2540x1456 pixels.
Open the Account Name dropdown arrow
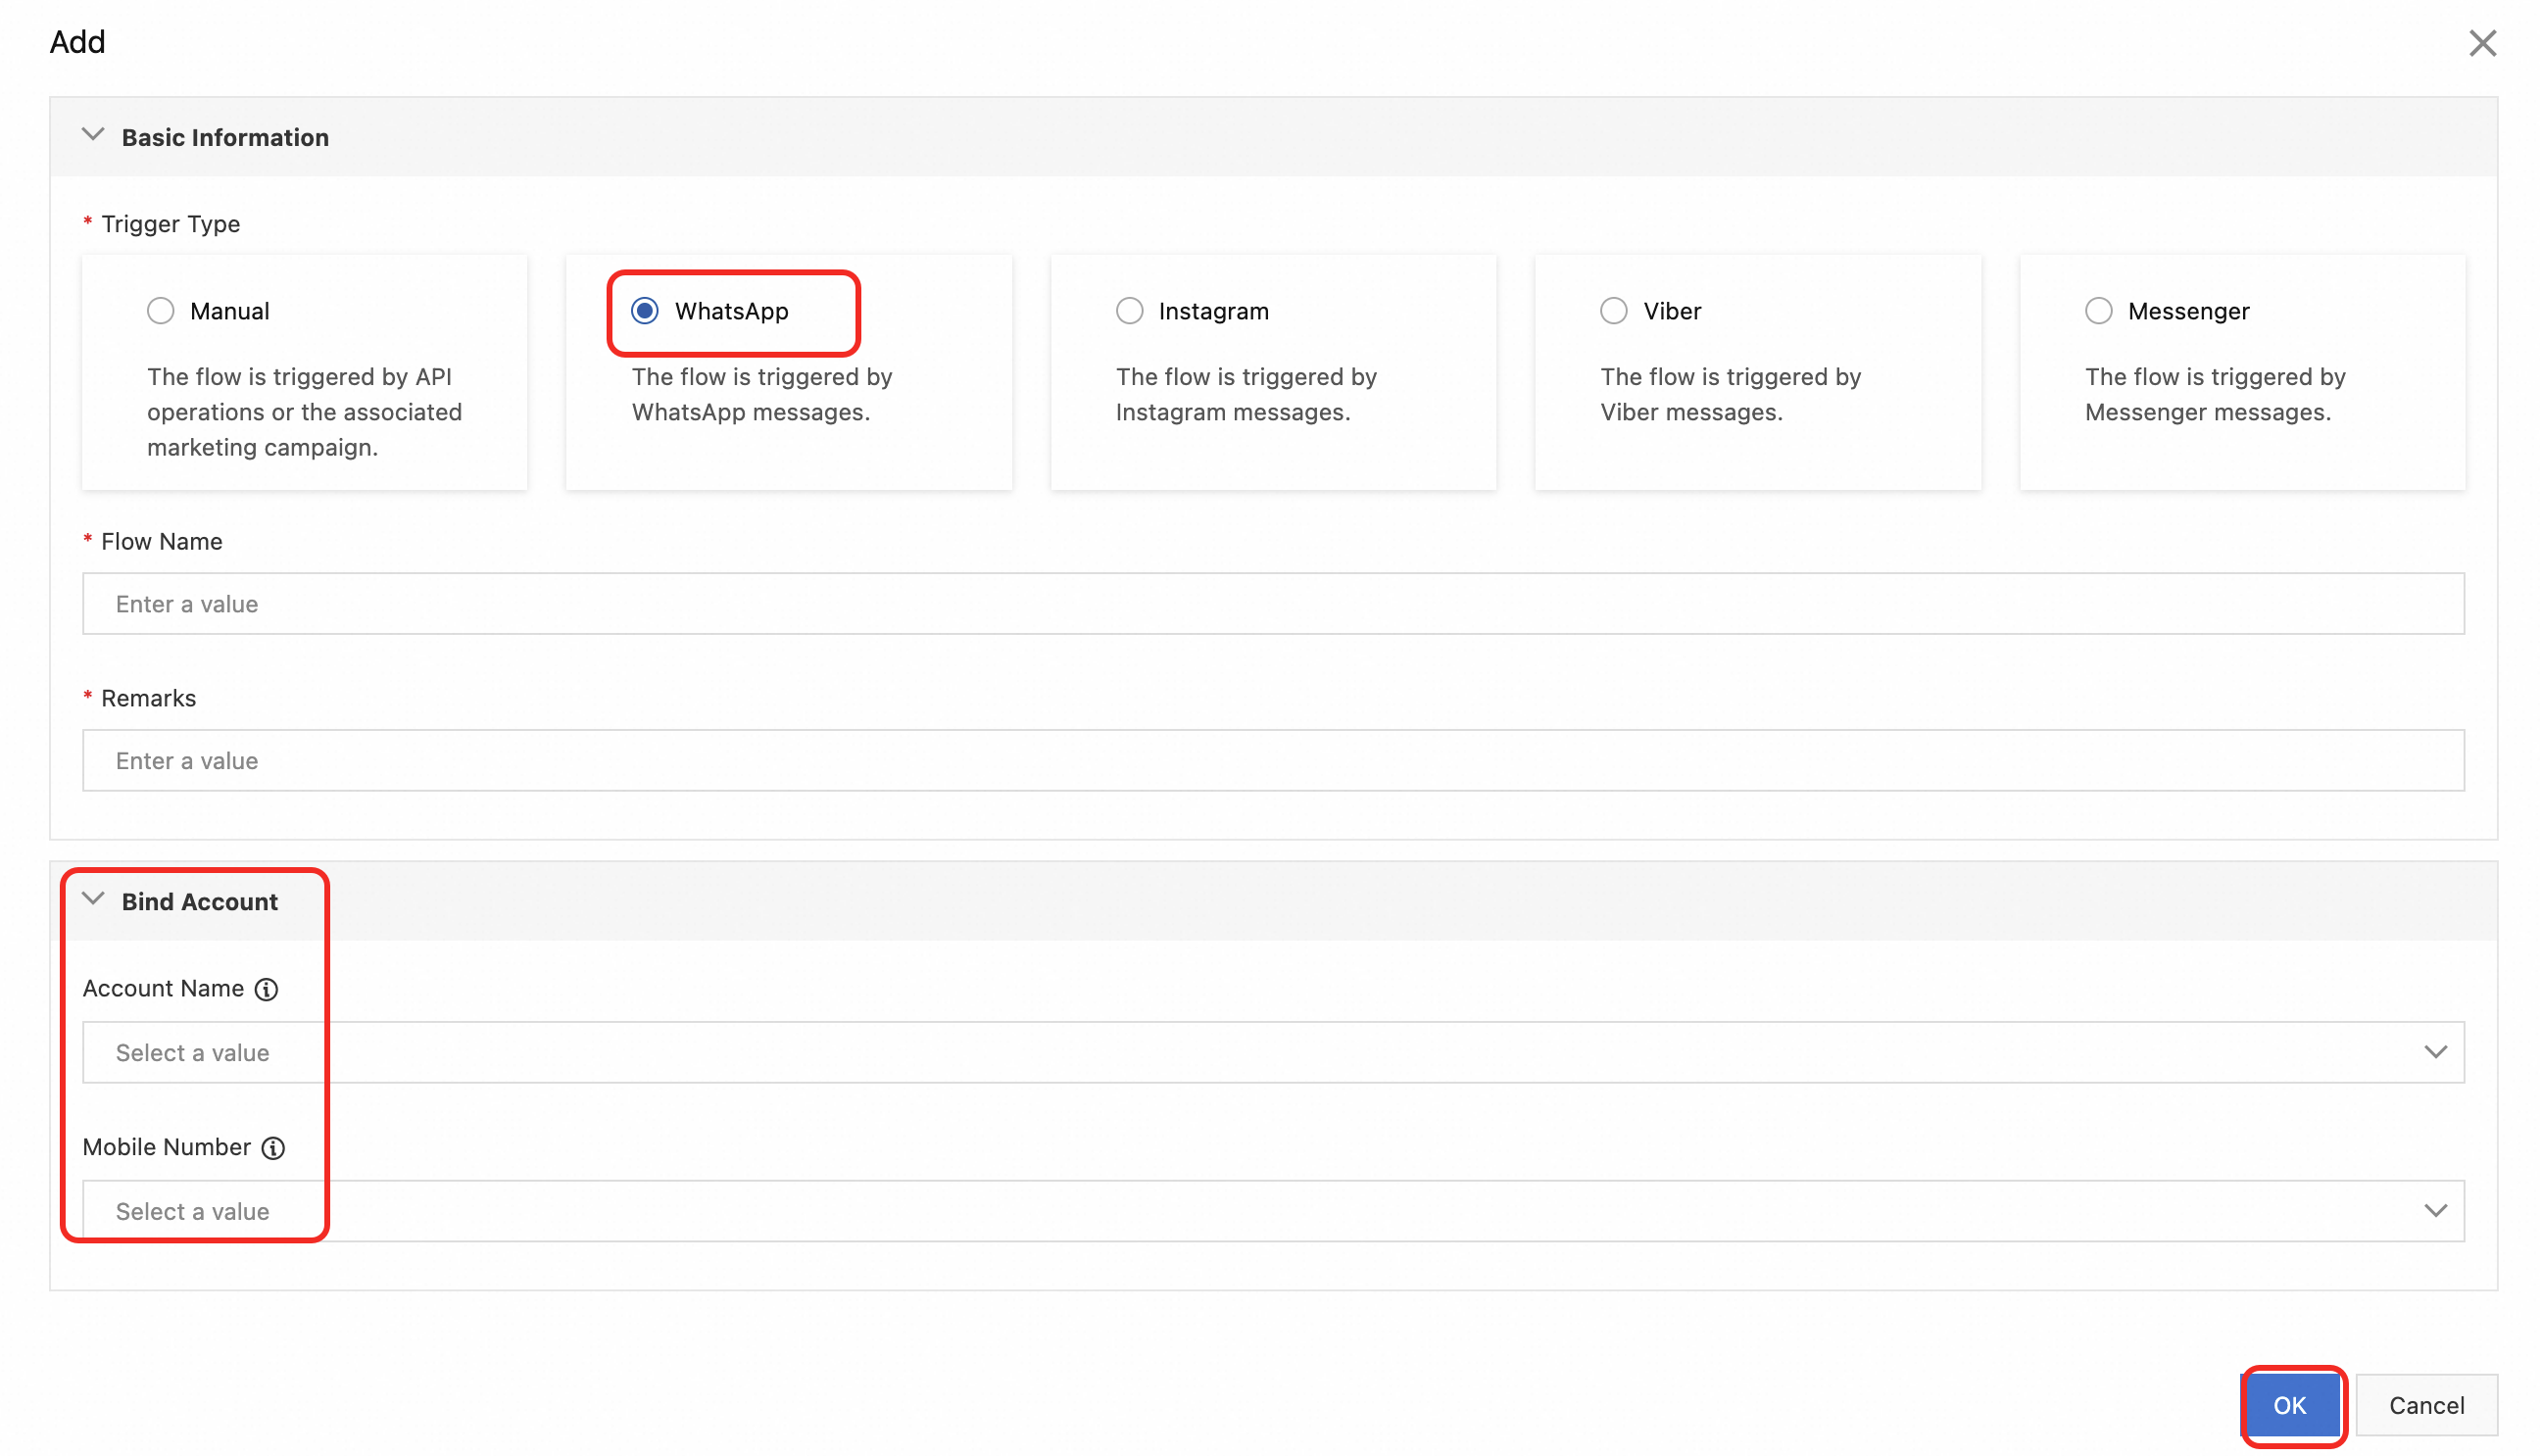2435,1052
